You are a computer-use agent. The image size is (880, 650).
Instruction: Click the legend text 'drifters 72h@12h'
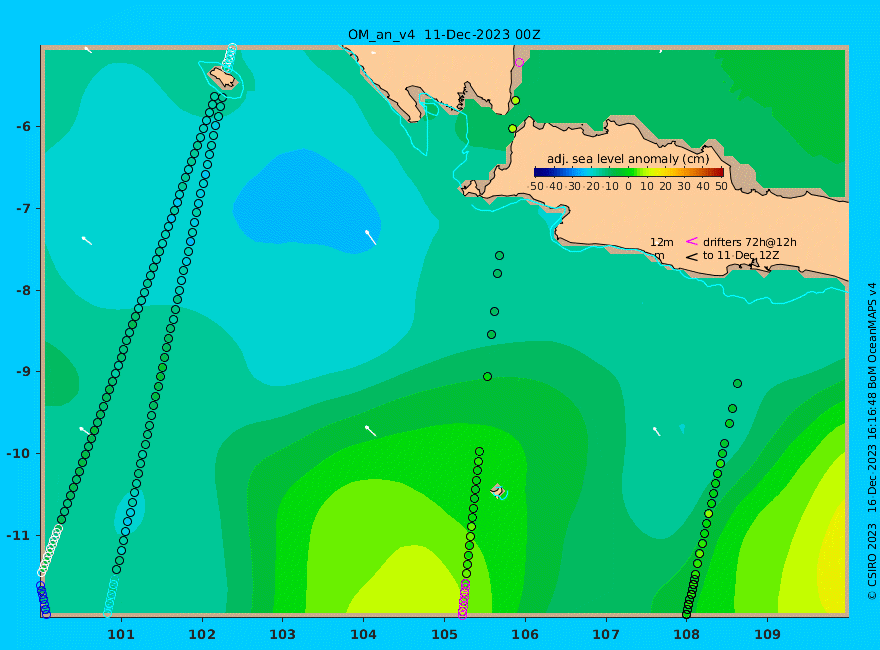point(749,242)
